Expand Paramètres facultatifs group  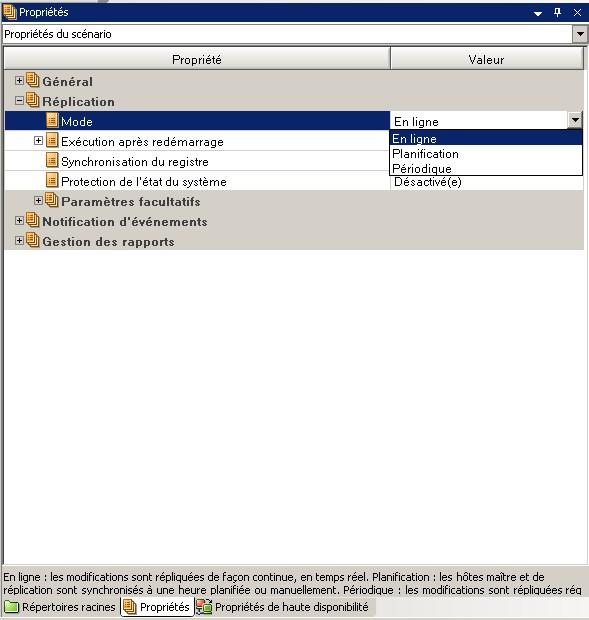coord(38,201)
